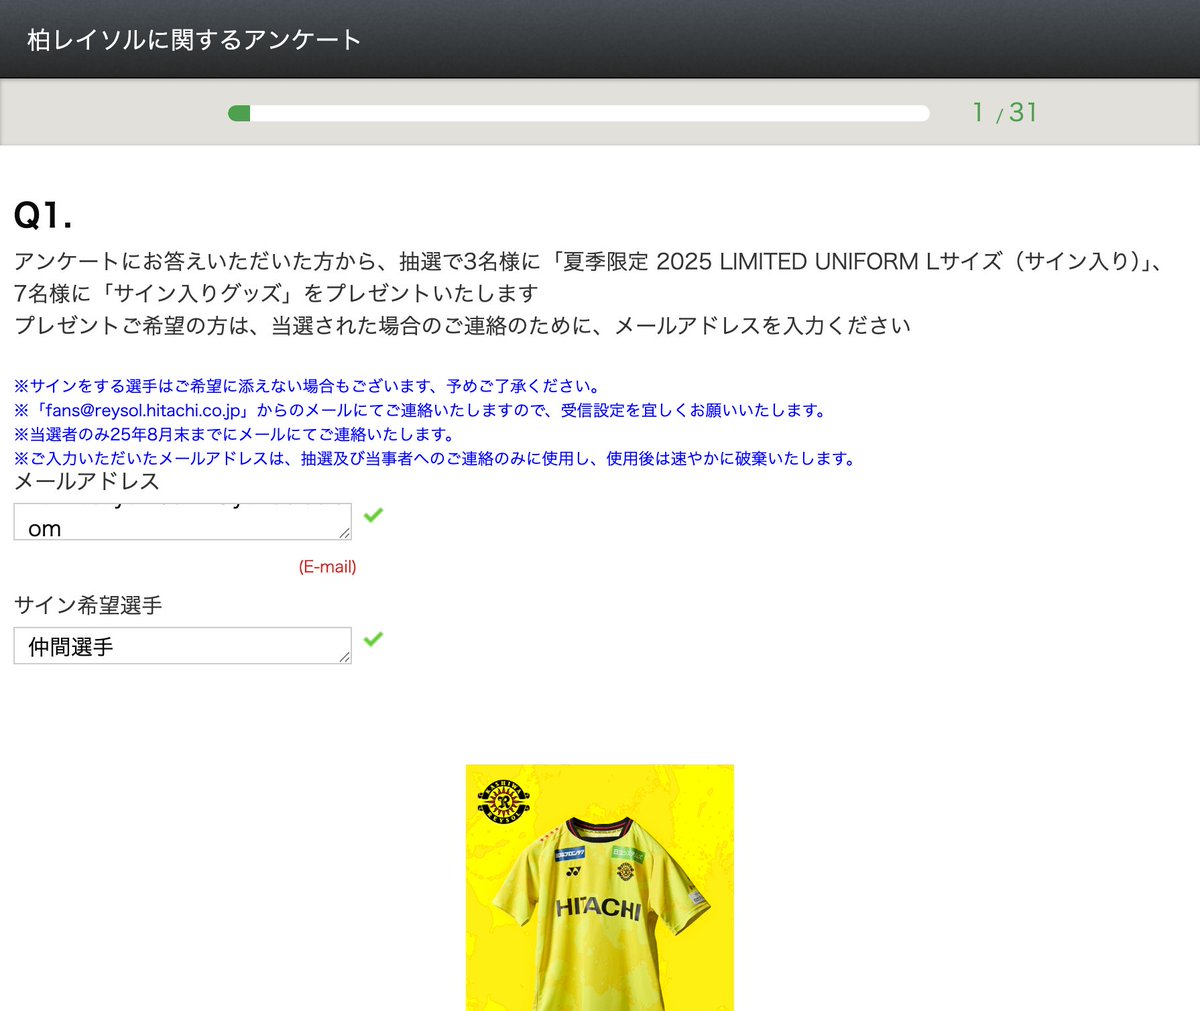
Task: Click the note starting ※ご入力いただいたメールアドレスは
Action: [x=435, y=458]
